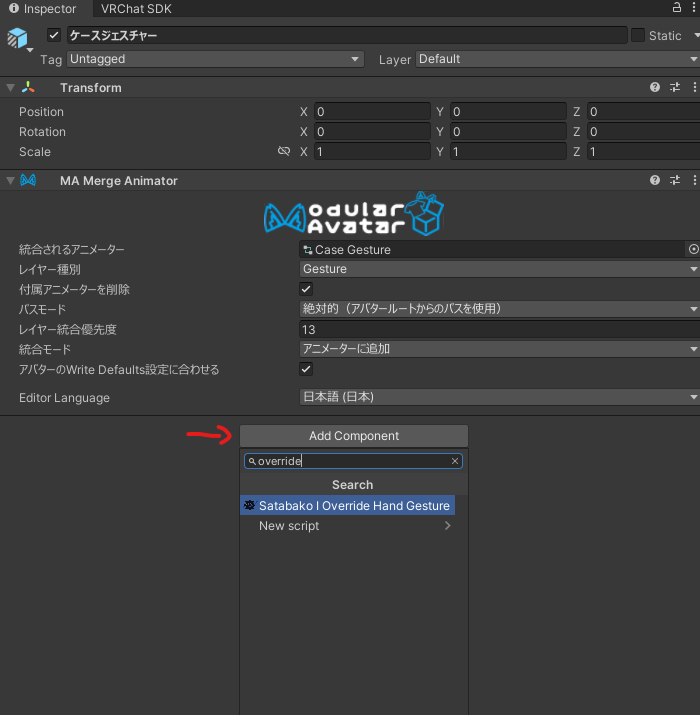Toggle the Inspector lock icon
This screenshot has height=715, width=700.
point(677,7)
